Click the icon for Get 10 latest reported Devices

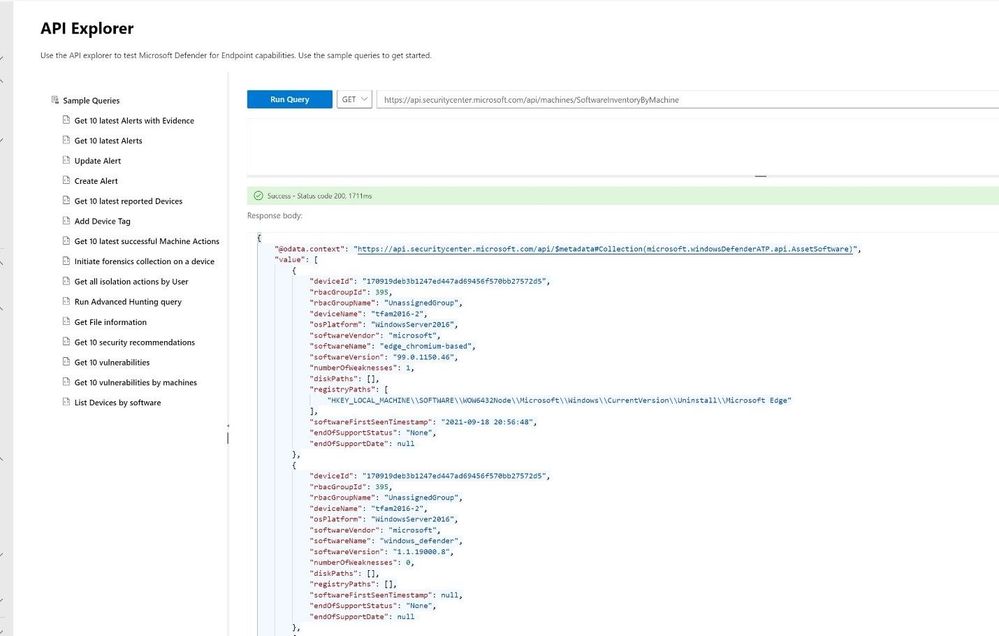coord(66,200)
